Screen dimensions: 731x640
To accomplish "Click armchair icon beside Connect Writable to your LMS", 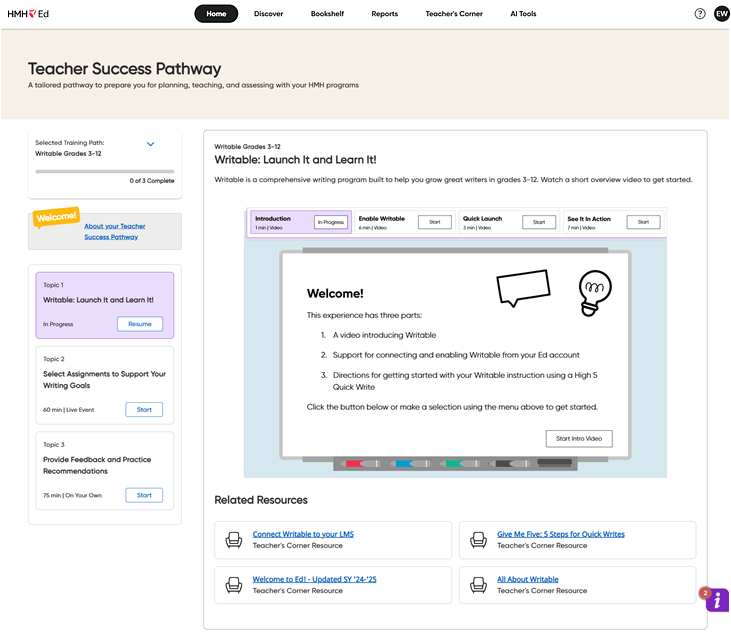I will 234,540.
